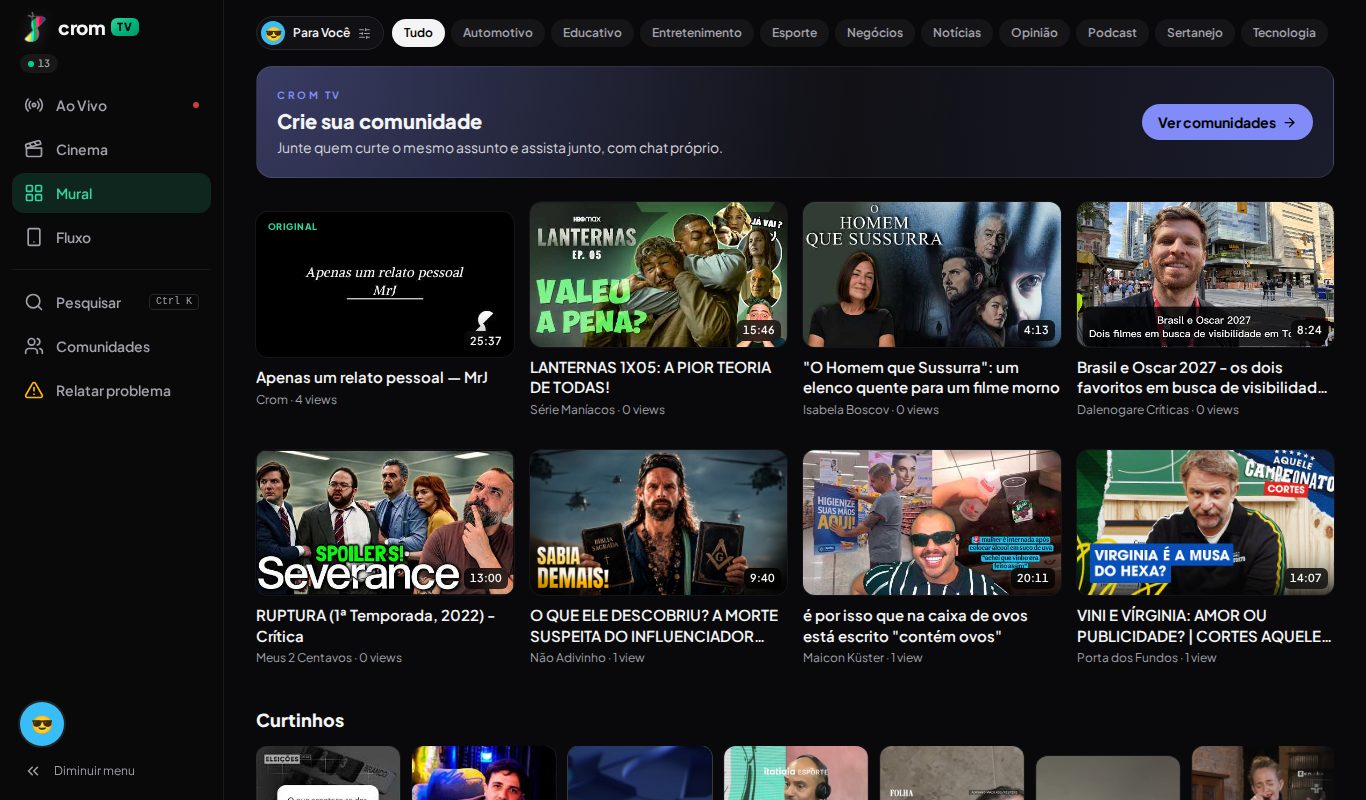This screenshot has width=1366, height=800.
Task: Open Ao Vivo live broadcast icon
Action: [x=34, y=105]
